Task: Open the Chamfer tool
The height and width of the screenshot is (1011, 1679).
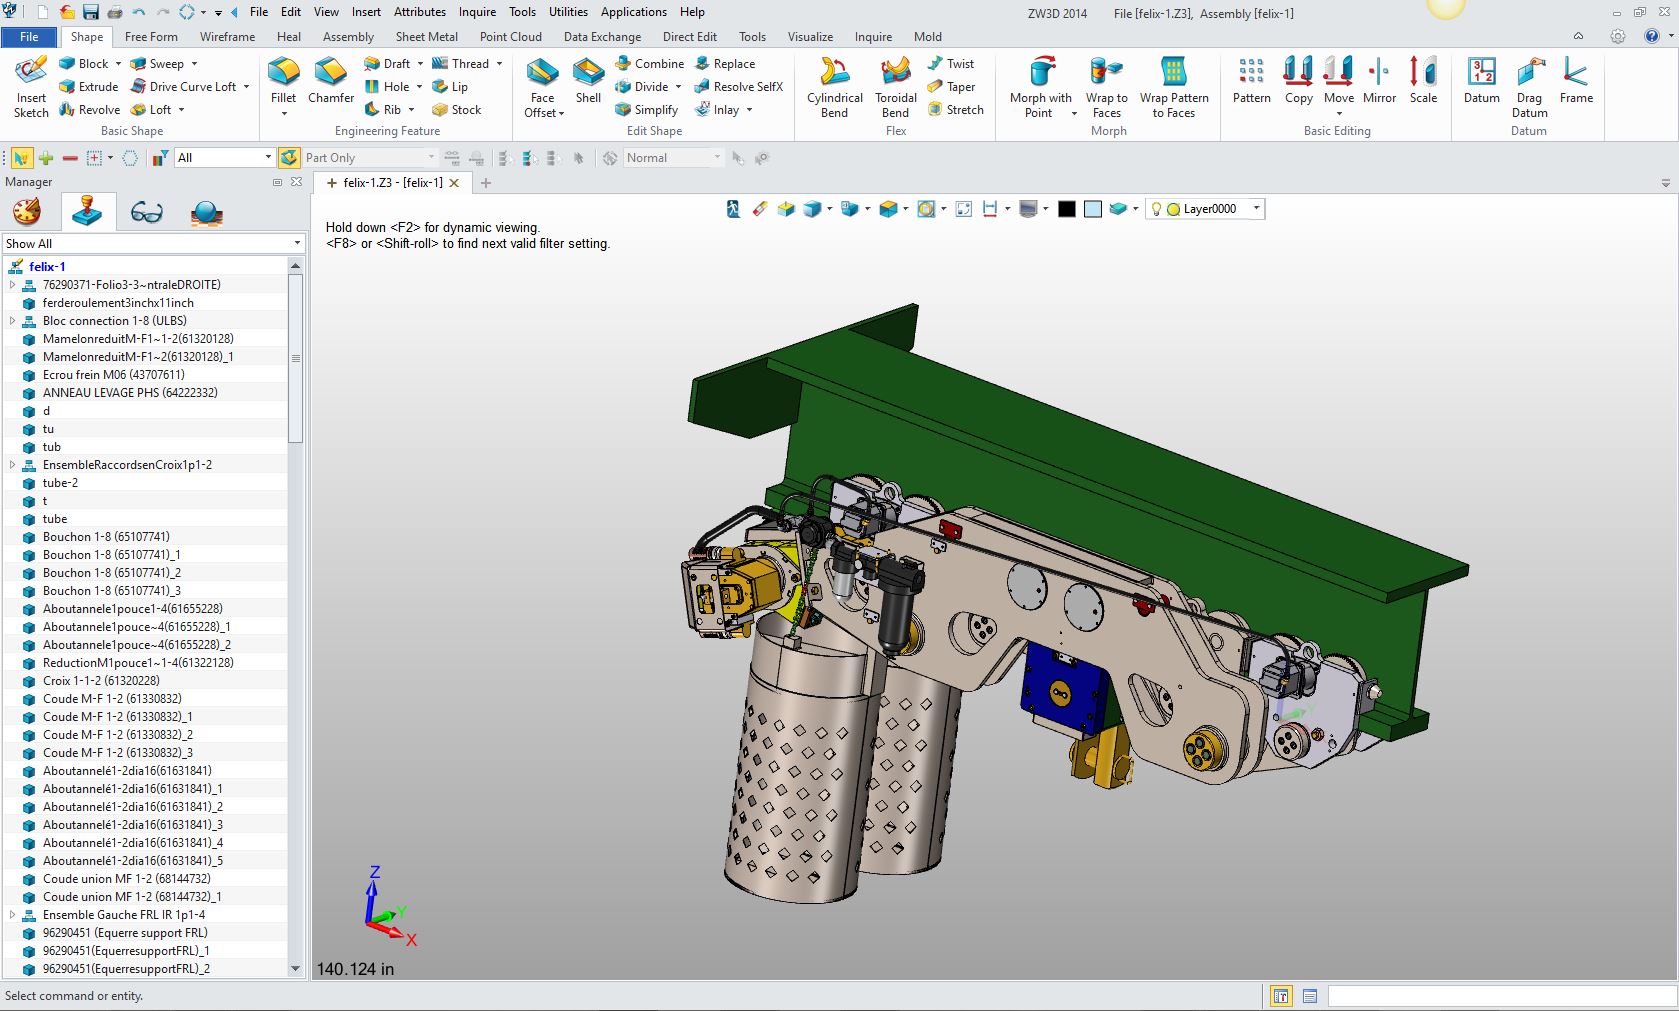Action: point(331,80)
